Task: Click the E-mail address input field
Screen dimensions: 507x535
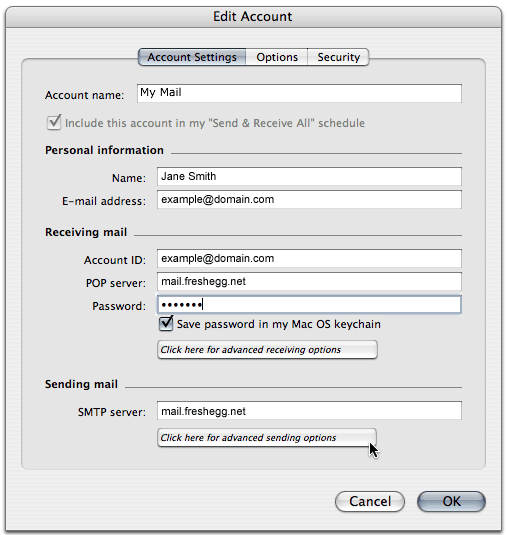Action: coord(309,200)
